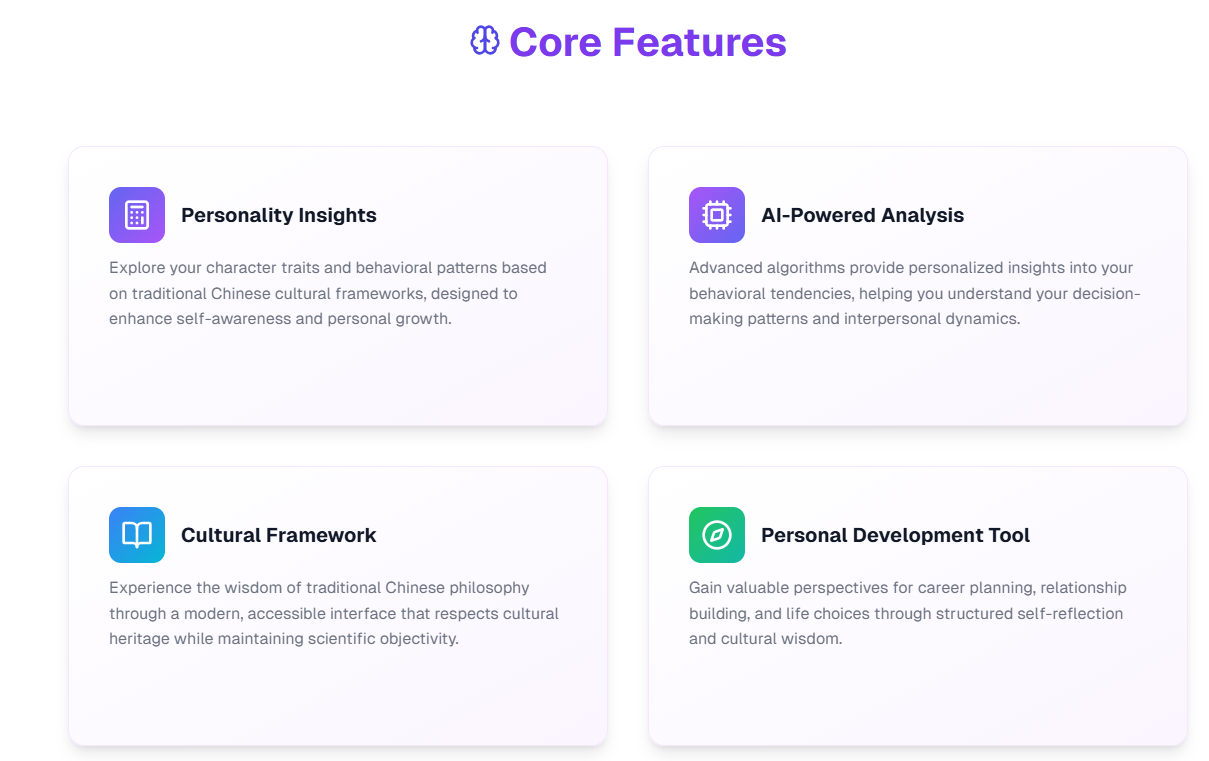This screenshot has width=1209, height=761.
Task: Select the Personal Development Tool title
Action: point(895,535)
